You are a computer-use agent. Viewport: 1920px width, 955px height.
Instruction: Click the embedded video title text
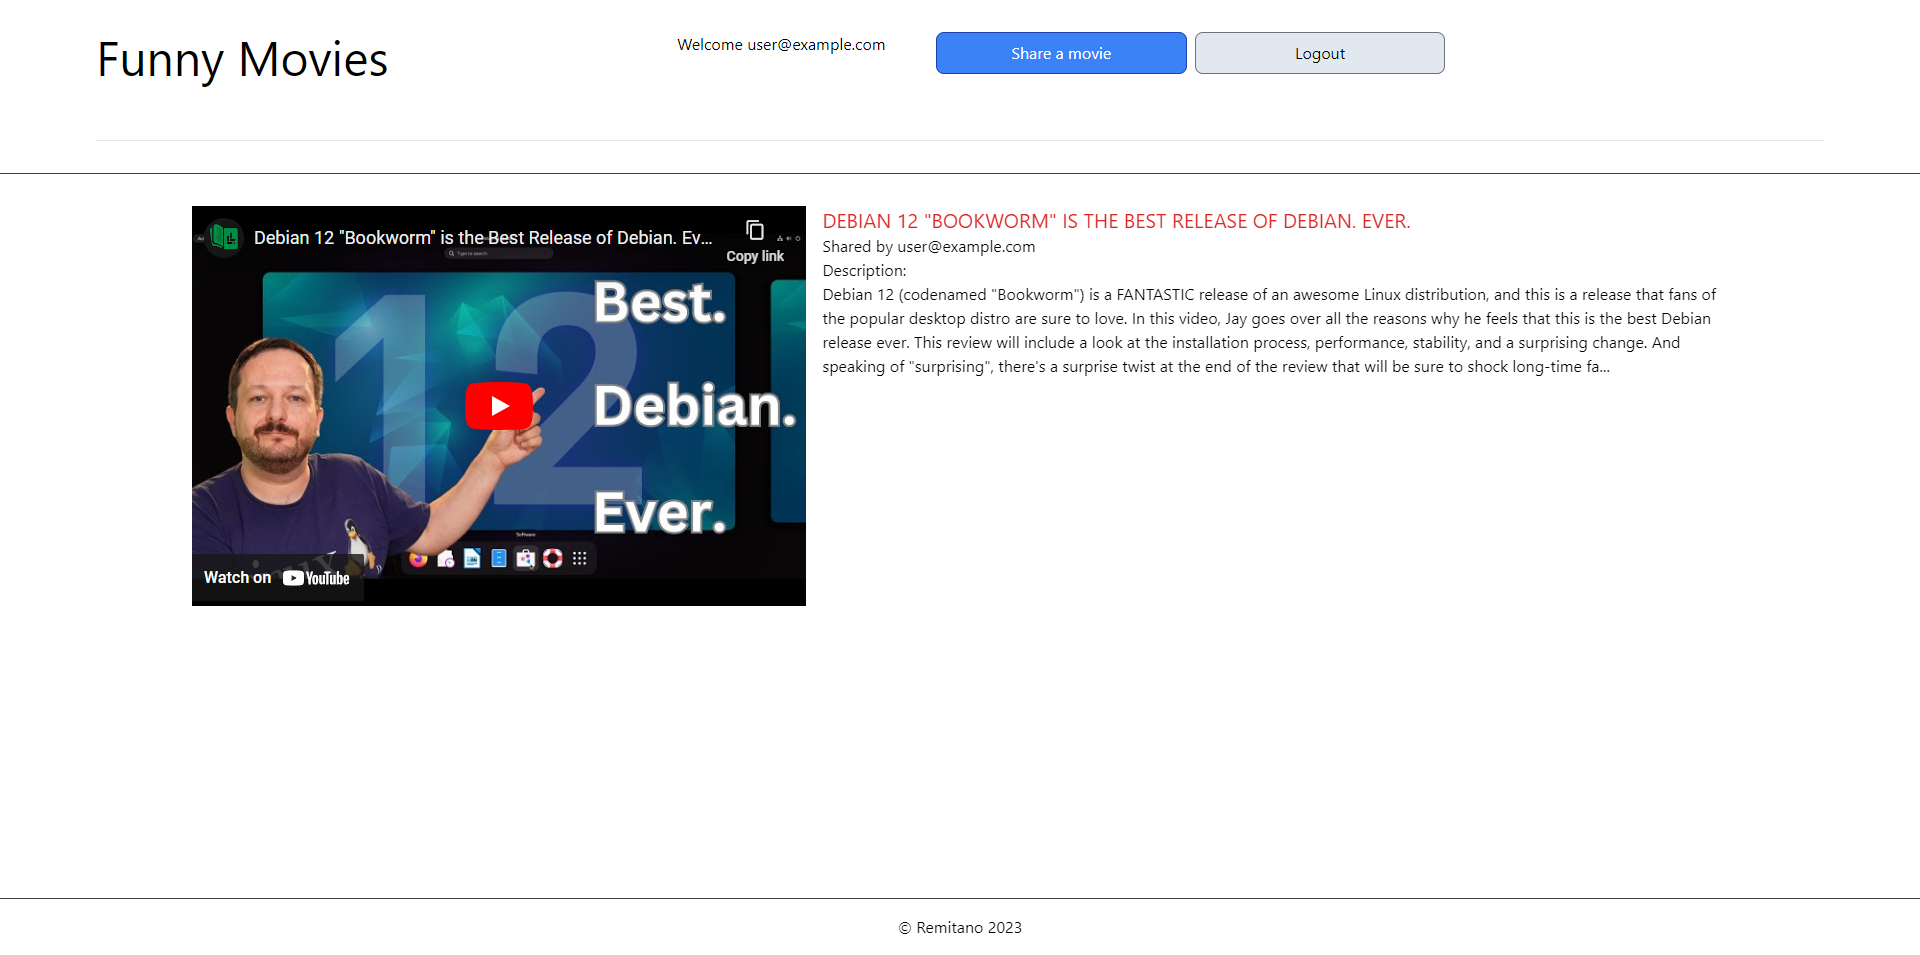pyautogui.click(x=483, y=238)
